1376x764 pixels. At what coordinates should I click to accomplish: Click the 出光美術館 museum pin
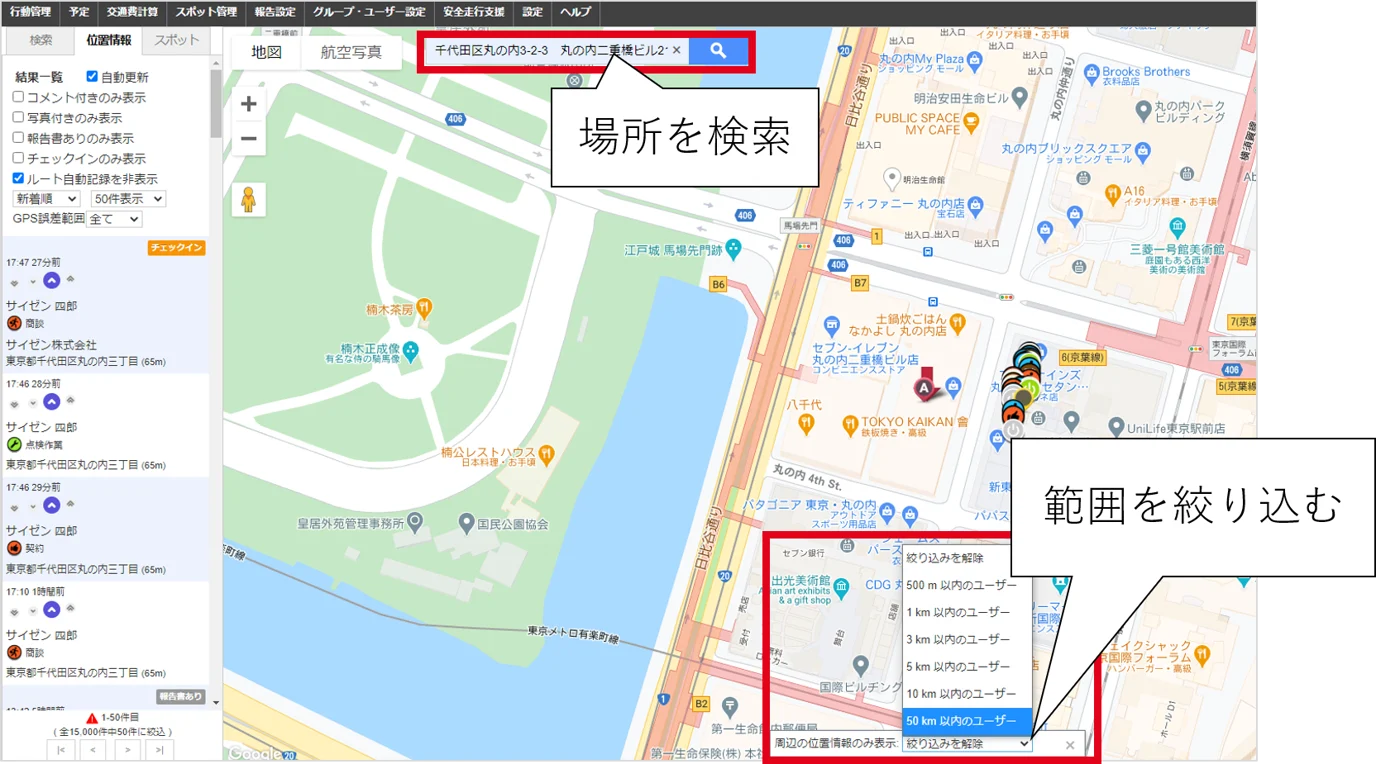click(843, 586)
